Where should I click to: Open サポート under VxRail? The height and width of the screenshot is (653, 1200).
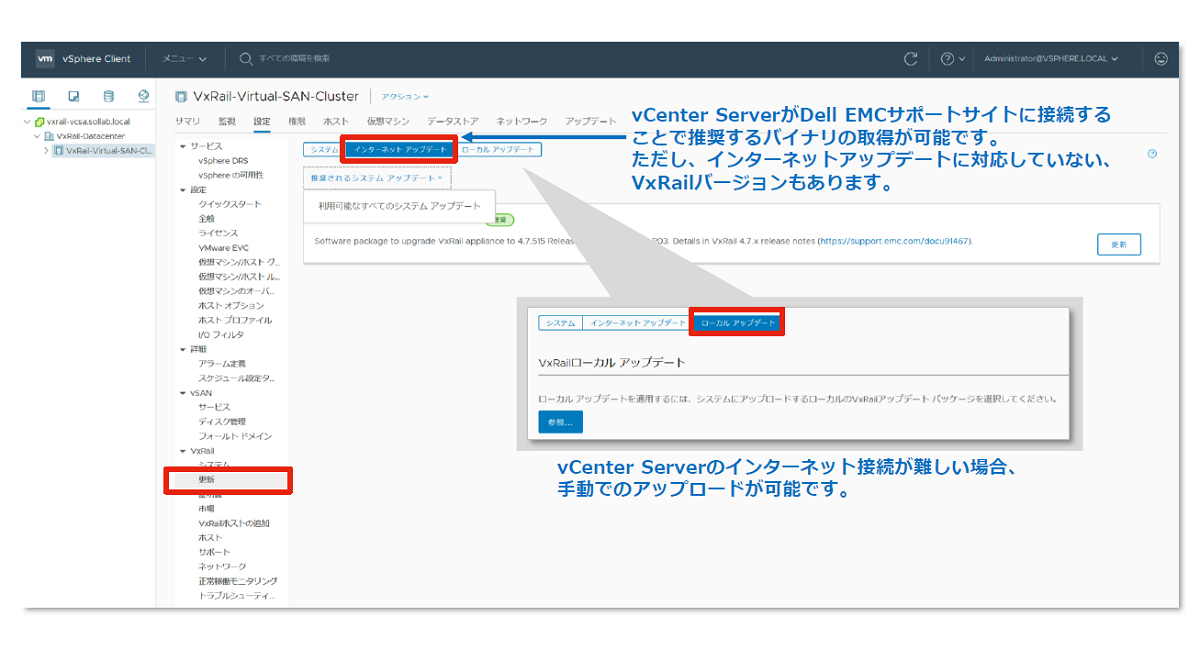point(214,552)
